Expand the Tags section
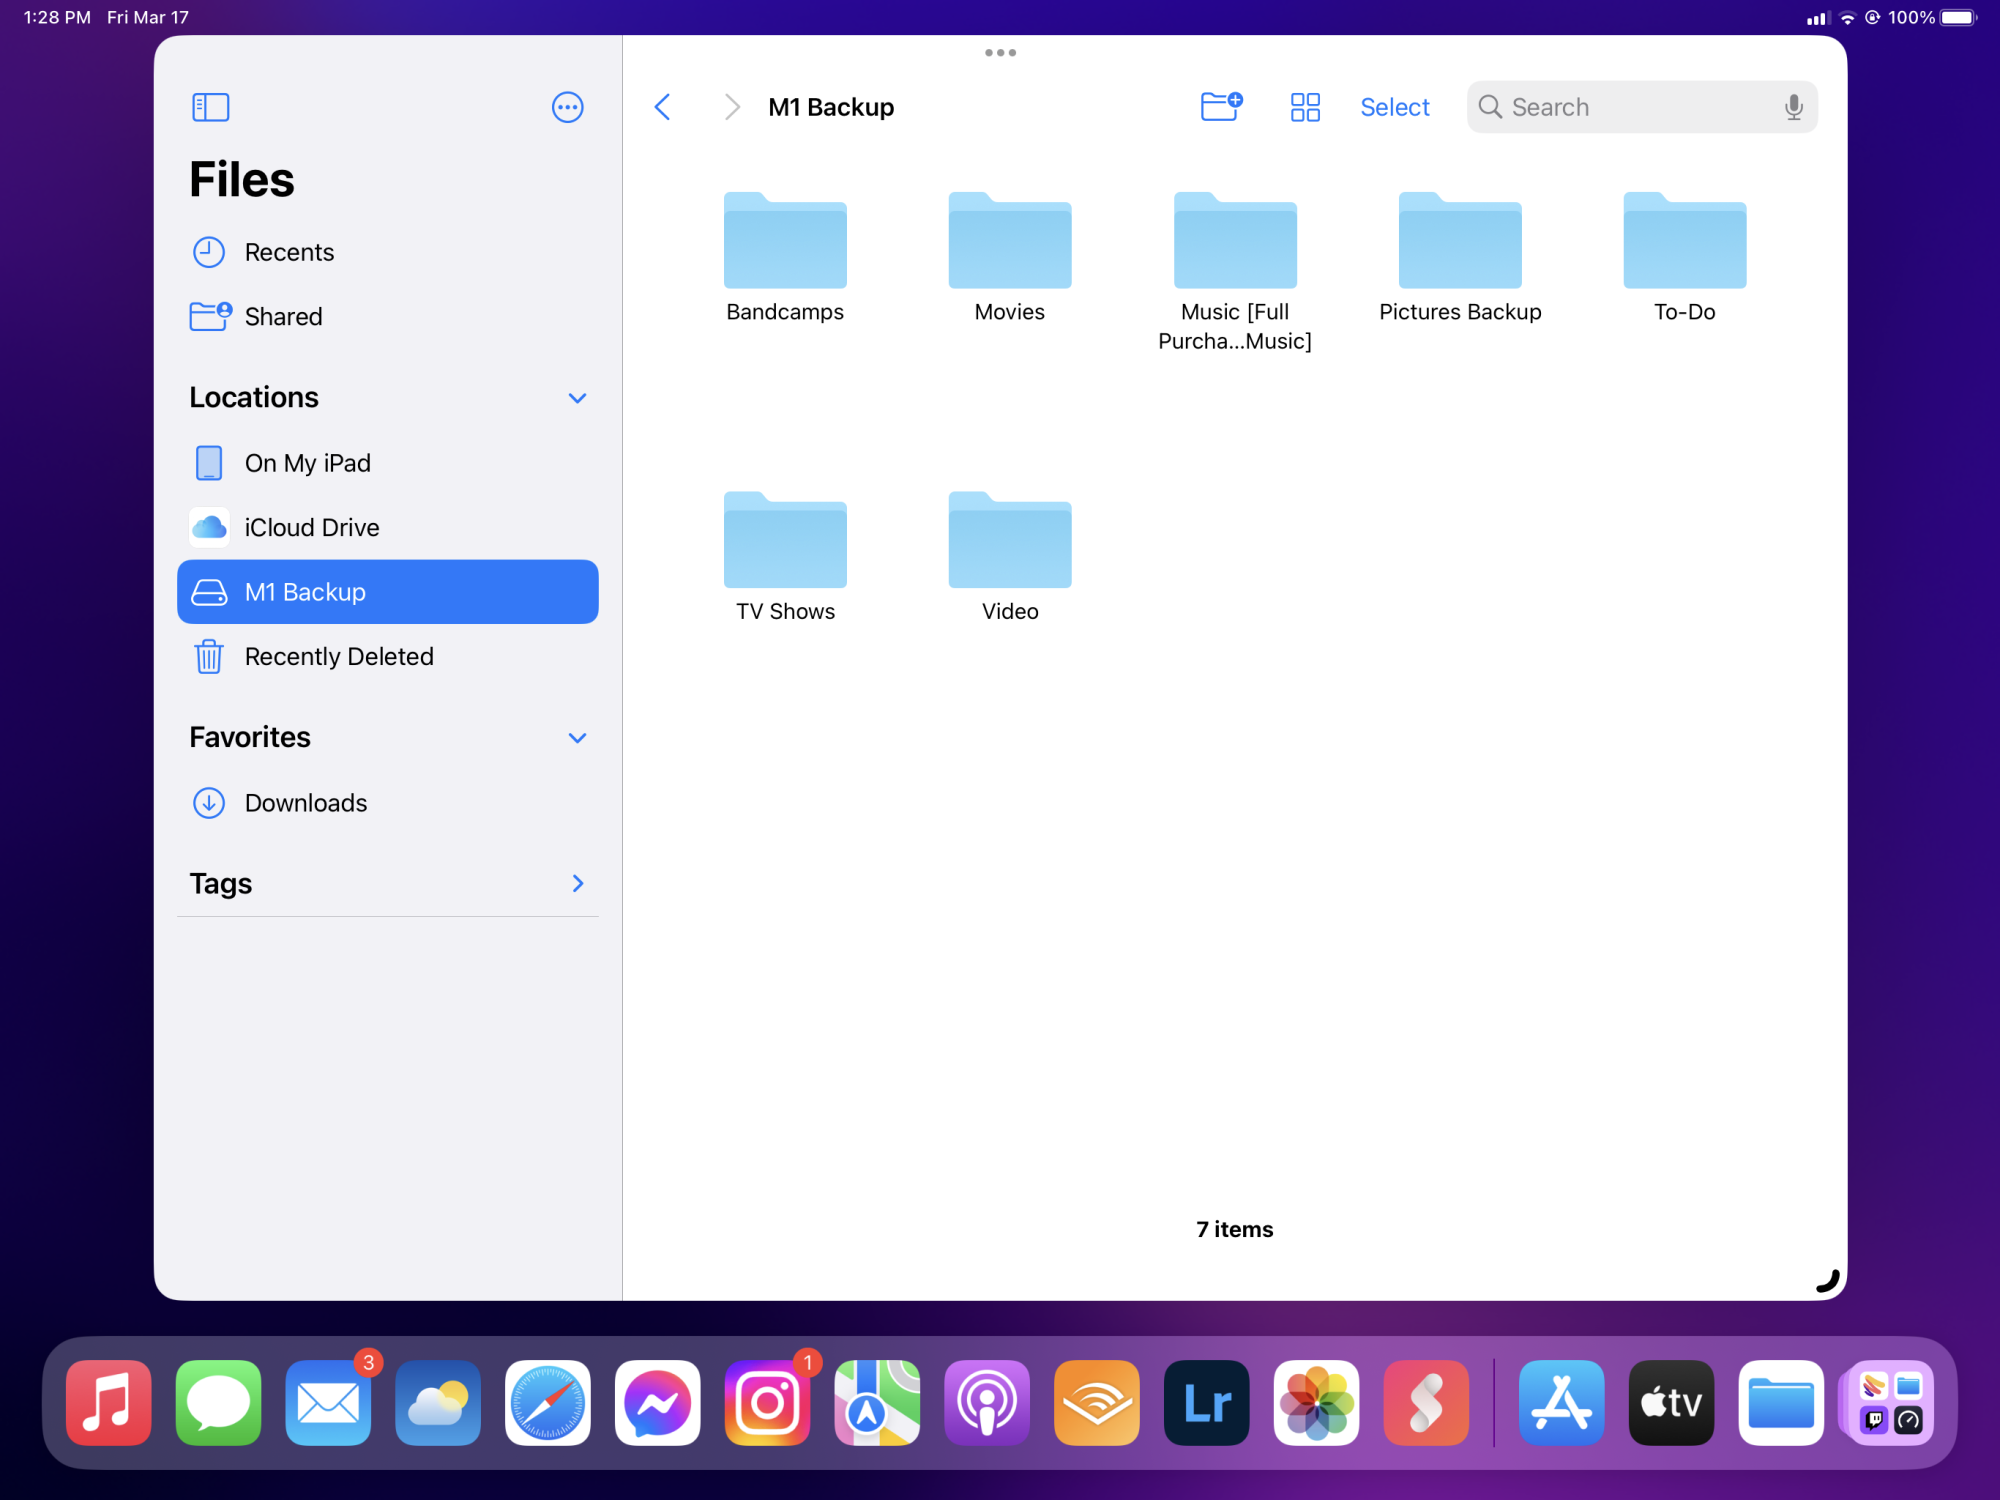This screenshot has width=2000, height=1500. click(x=580, y=882)
